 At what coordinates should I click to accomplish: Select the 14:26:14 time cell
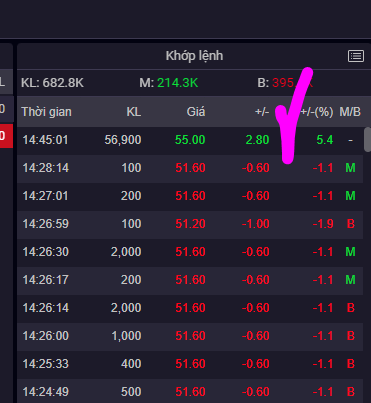[46, 308]
